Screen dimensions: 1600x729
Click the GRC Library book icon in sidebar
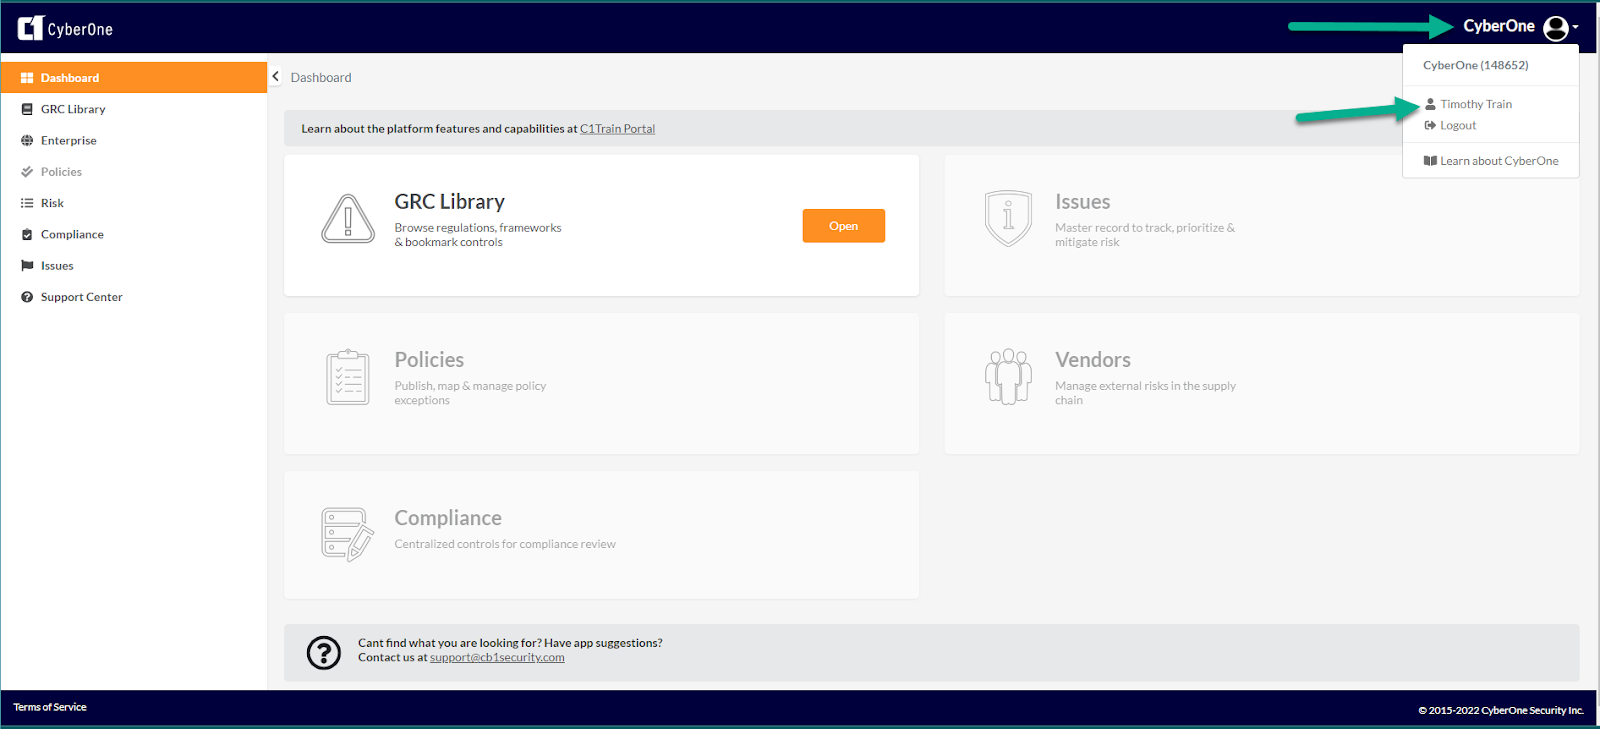click(x=27, y=109)
